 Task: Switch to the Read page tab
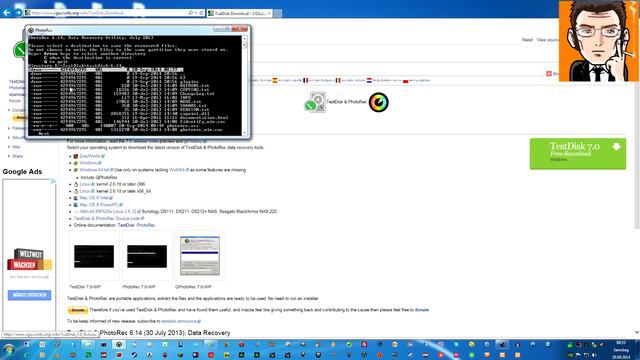pyautogui.click(x=527, y=40)
